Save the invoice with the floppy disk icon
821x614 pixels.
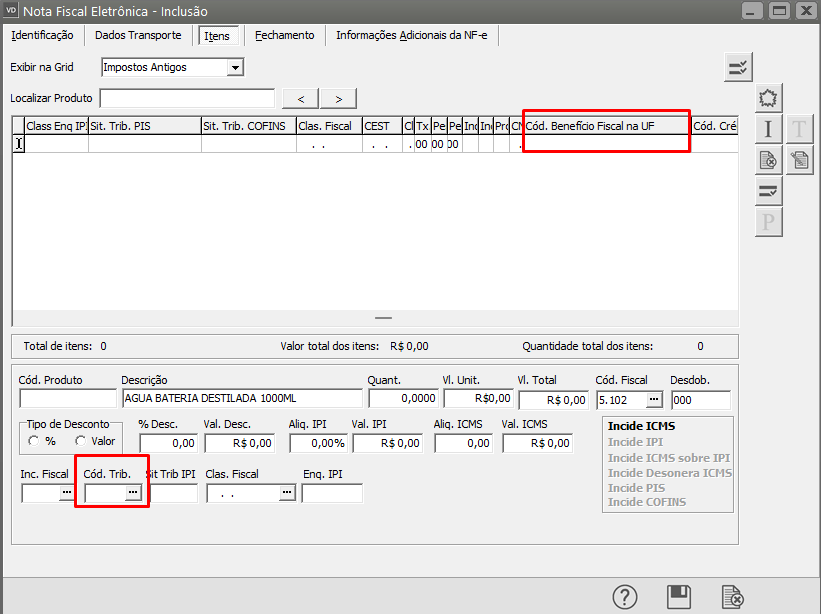[679, 597]
